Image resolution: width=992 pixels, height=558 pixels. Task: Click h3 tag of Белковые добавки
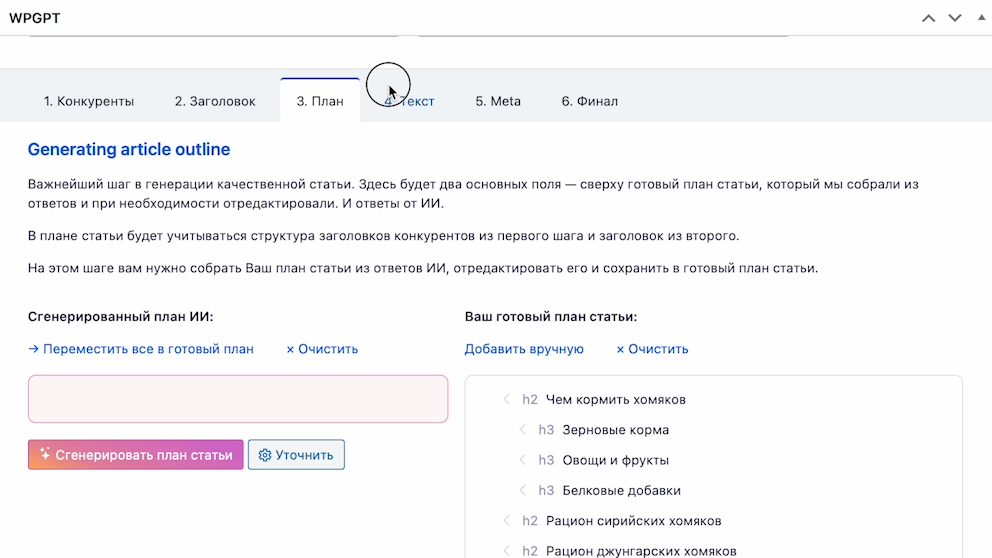pos(546,491)
